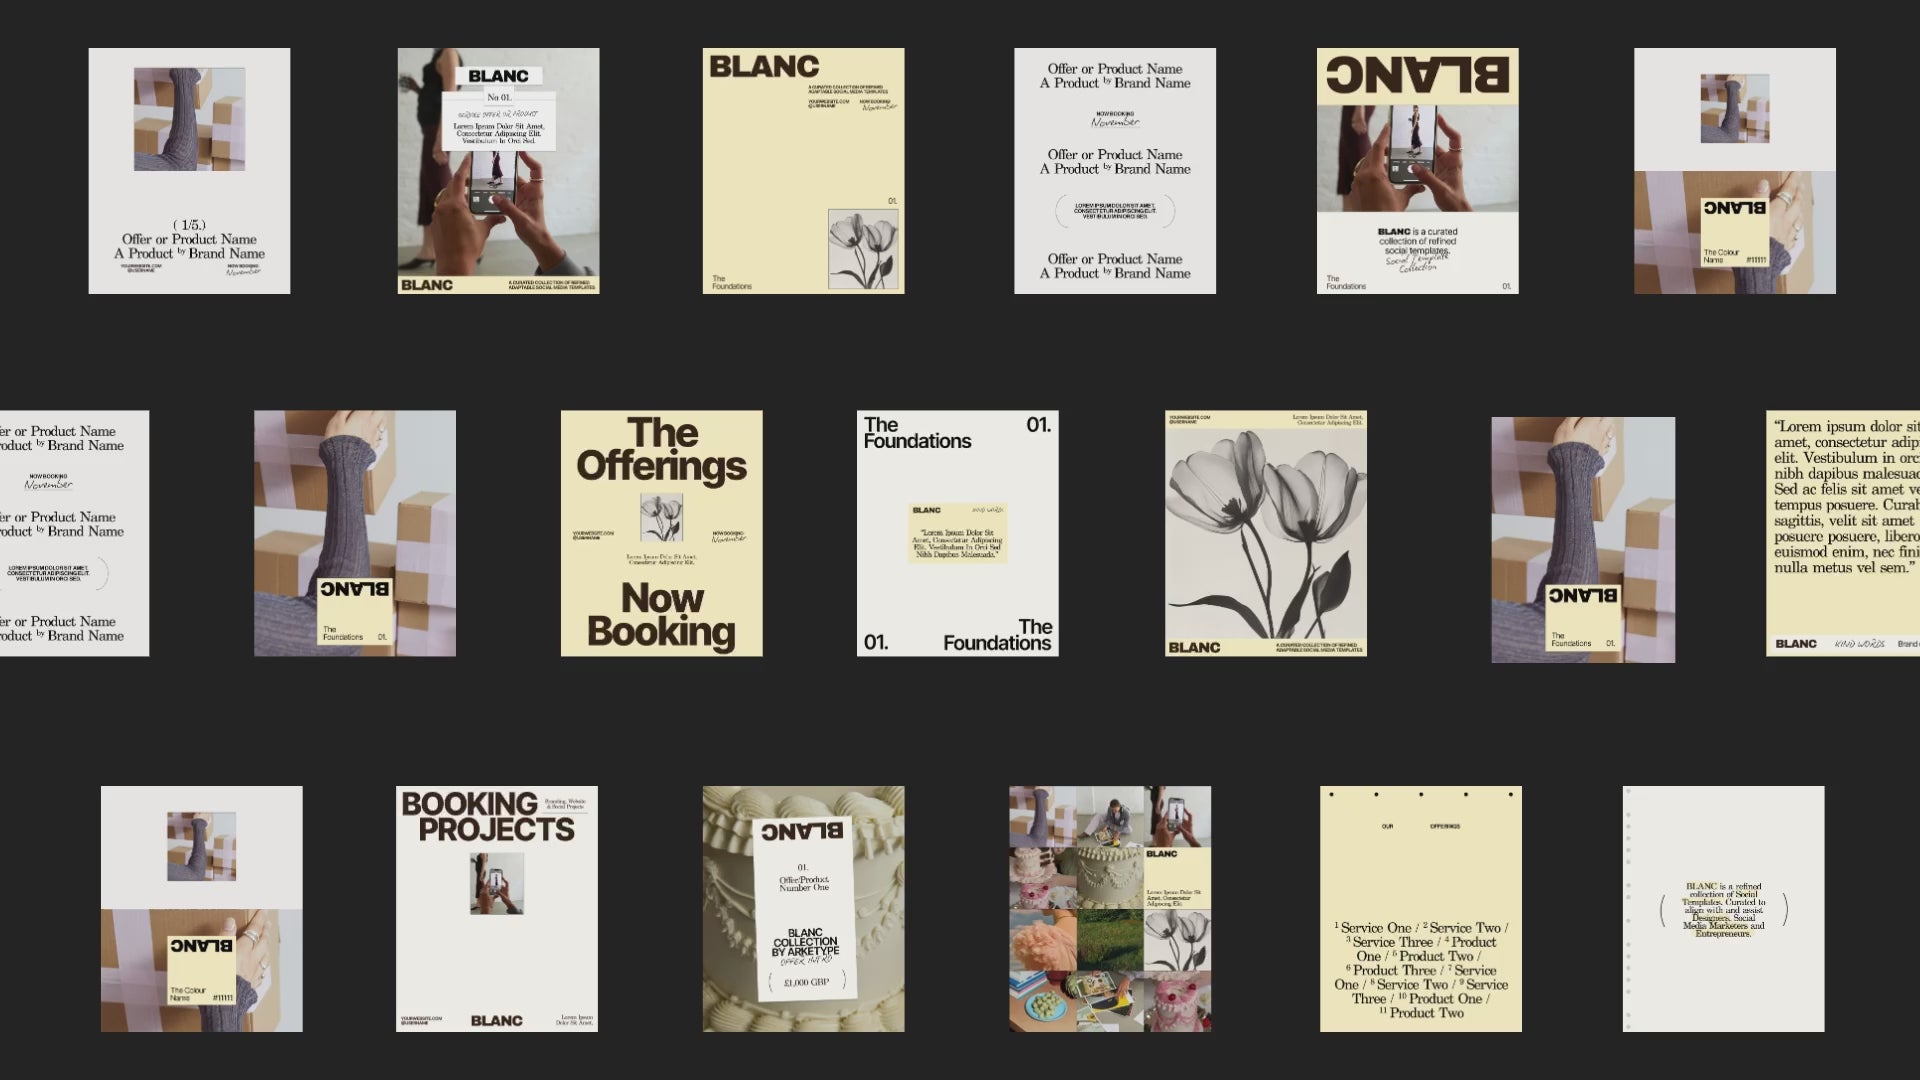The width and height of the screenshot is (1920, 1080).
Task: Click bottom-left The Colour Name template
Action: pyautogui.click(x=201, y=908)
